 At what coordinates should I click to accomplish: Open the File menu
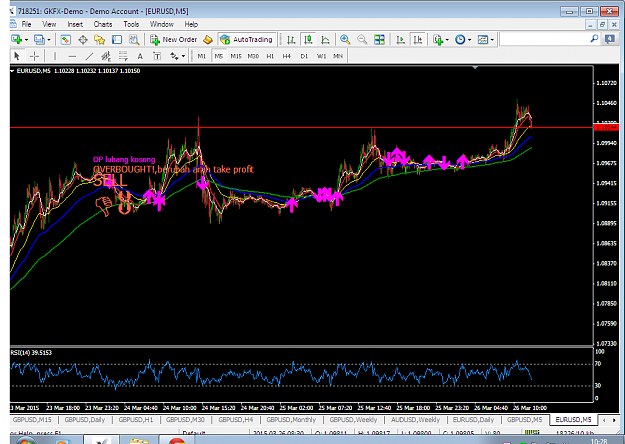click(26, 24)
